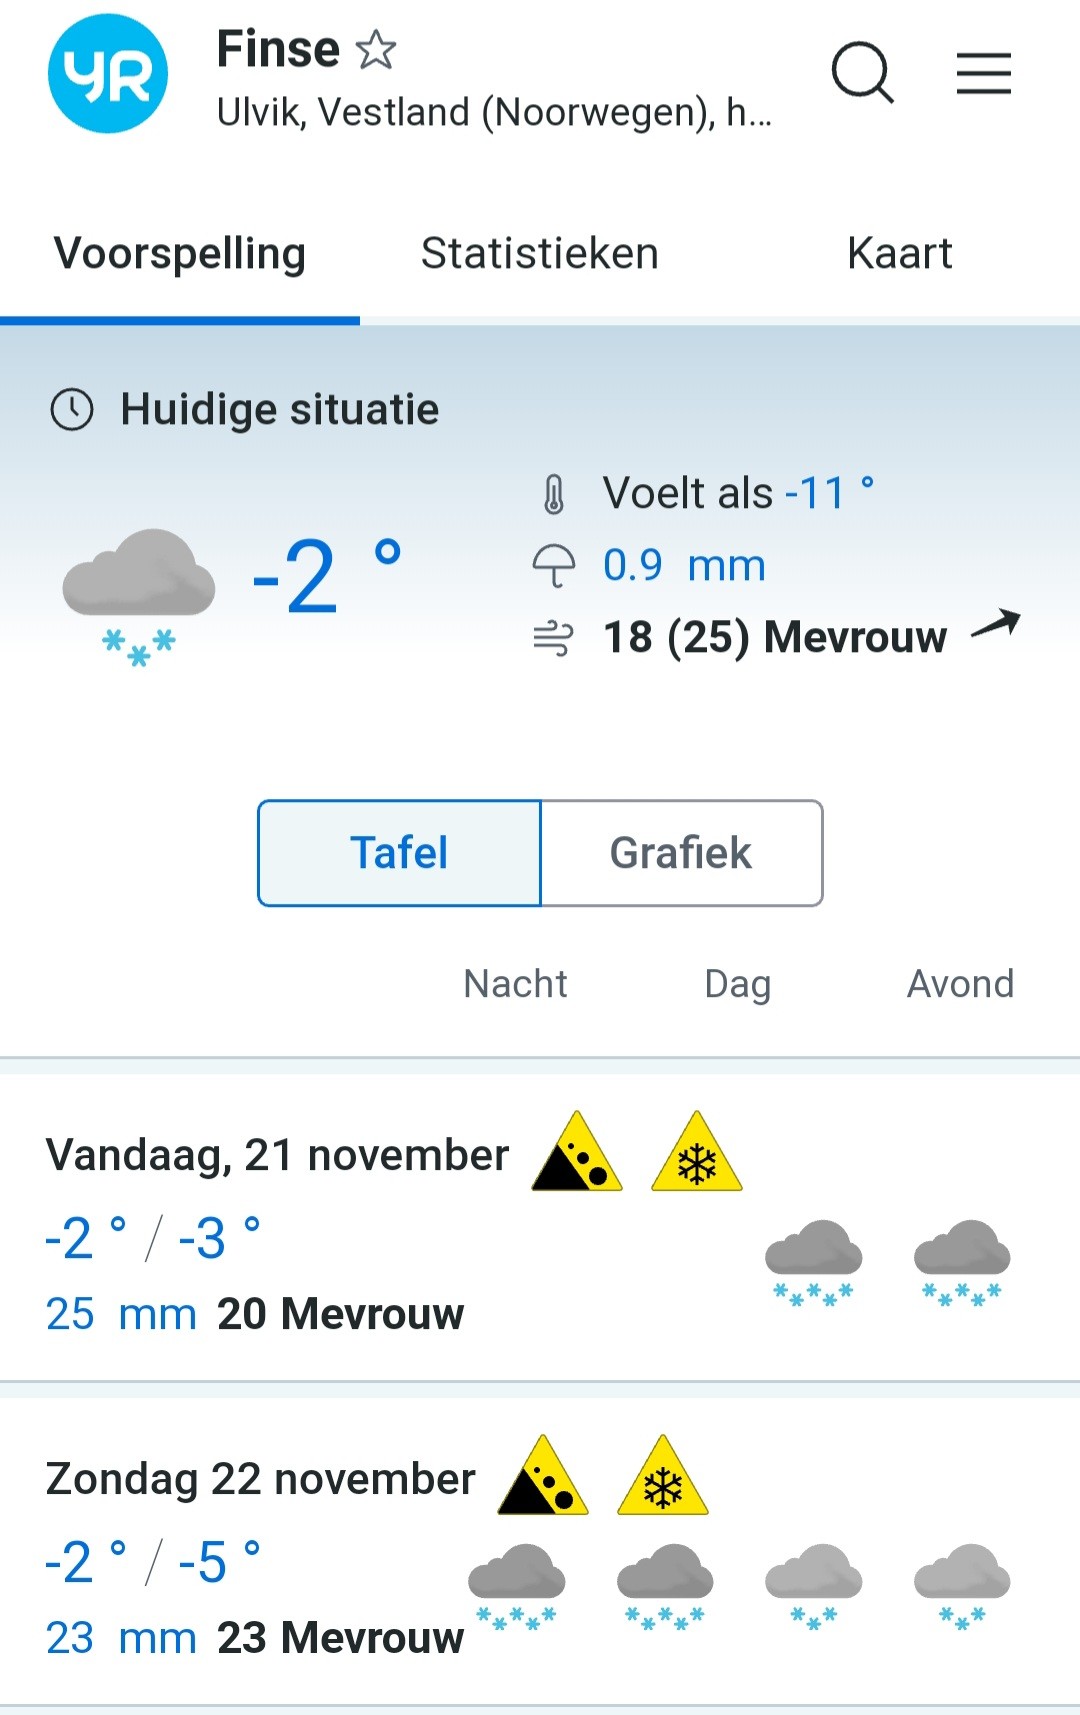
Task: Switch to Tafel view
Action: tap(399, 853)
